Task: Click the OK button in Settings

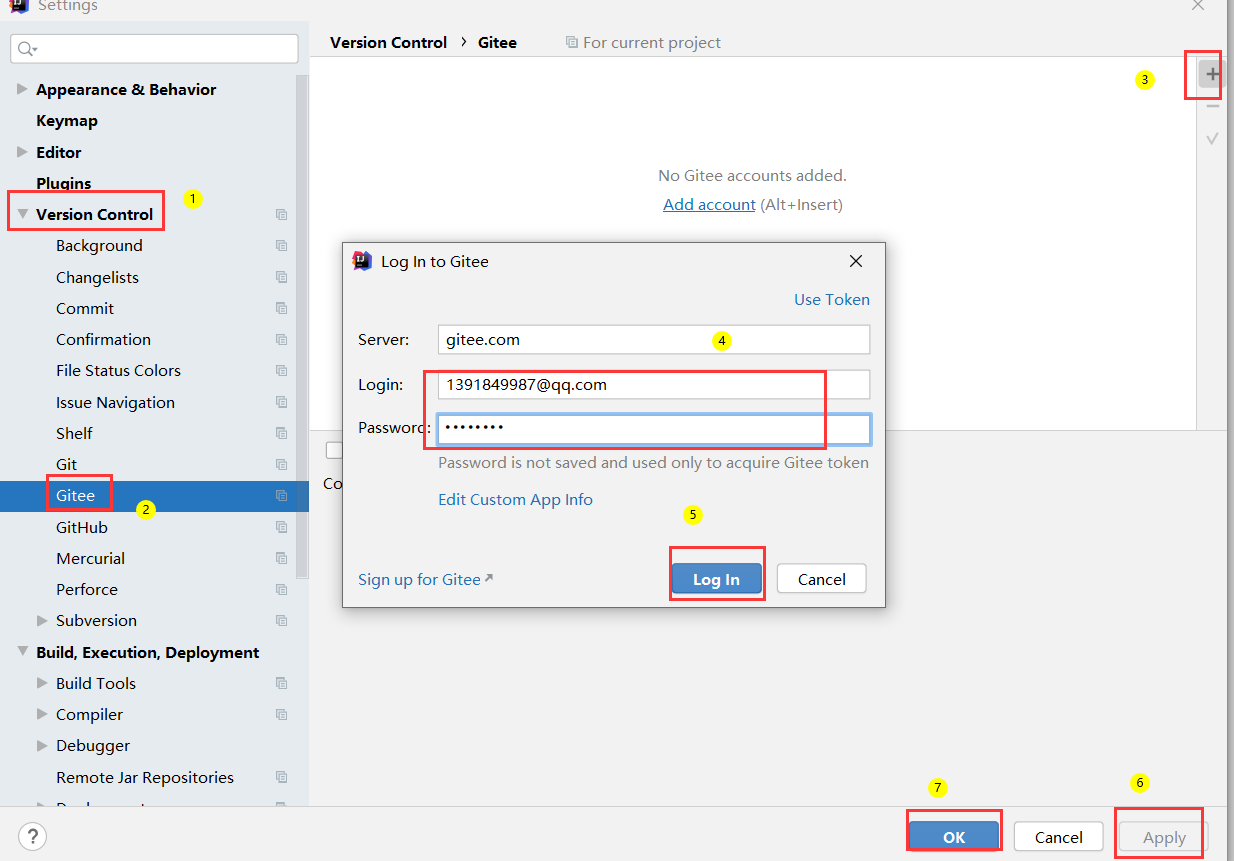Action: click(x=954, y=837)
